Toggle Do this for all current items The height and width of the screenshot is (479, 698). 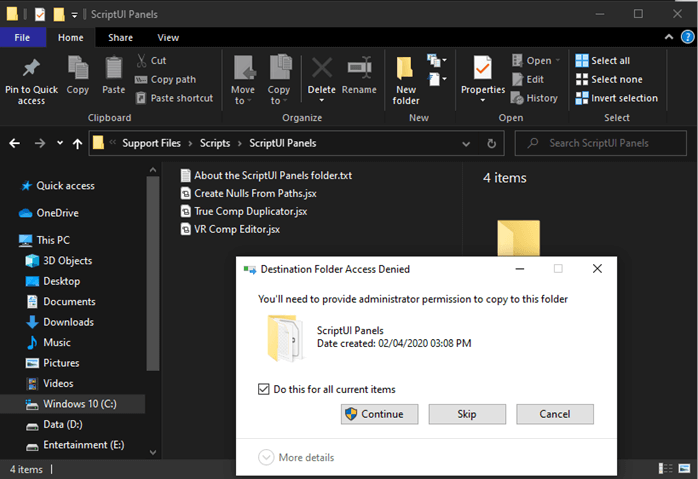pos(264,389)
